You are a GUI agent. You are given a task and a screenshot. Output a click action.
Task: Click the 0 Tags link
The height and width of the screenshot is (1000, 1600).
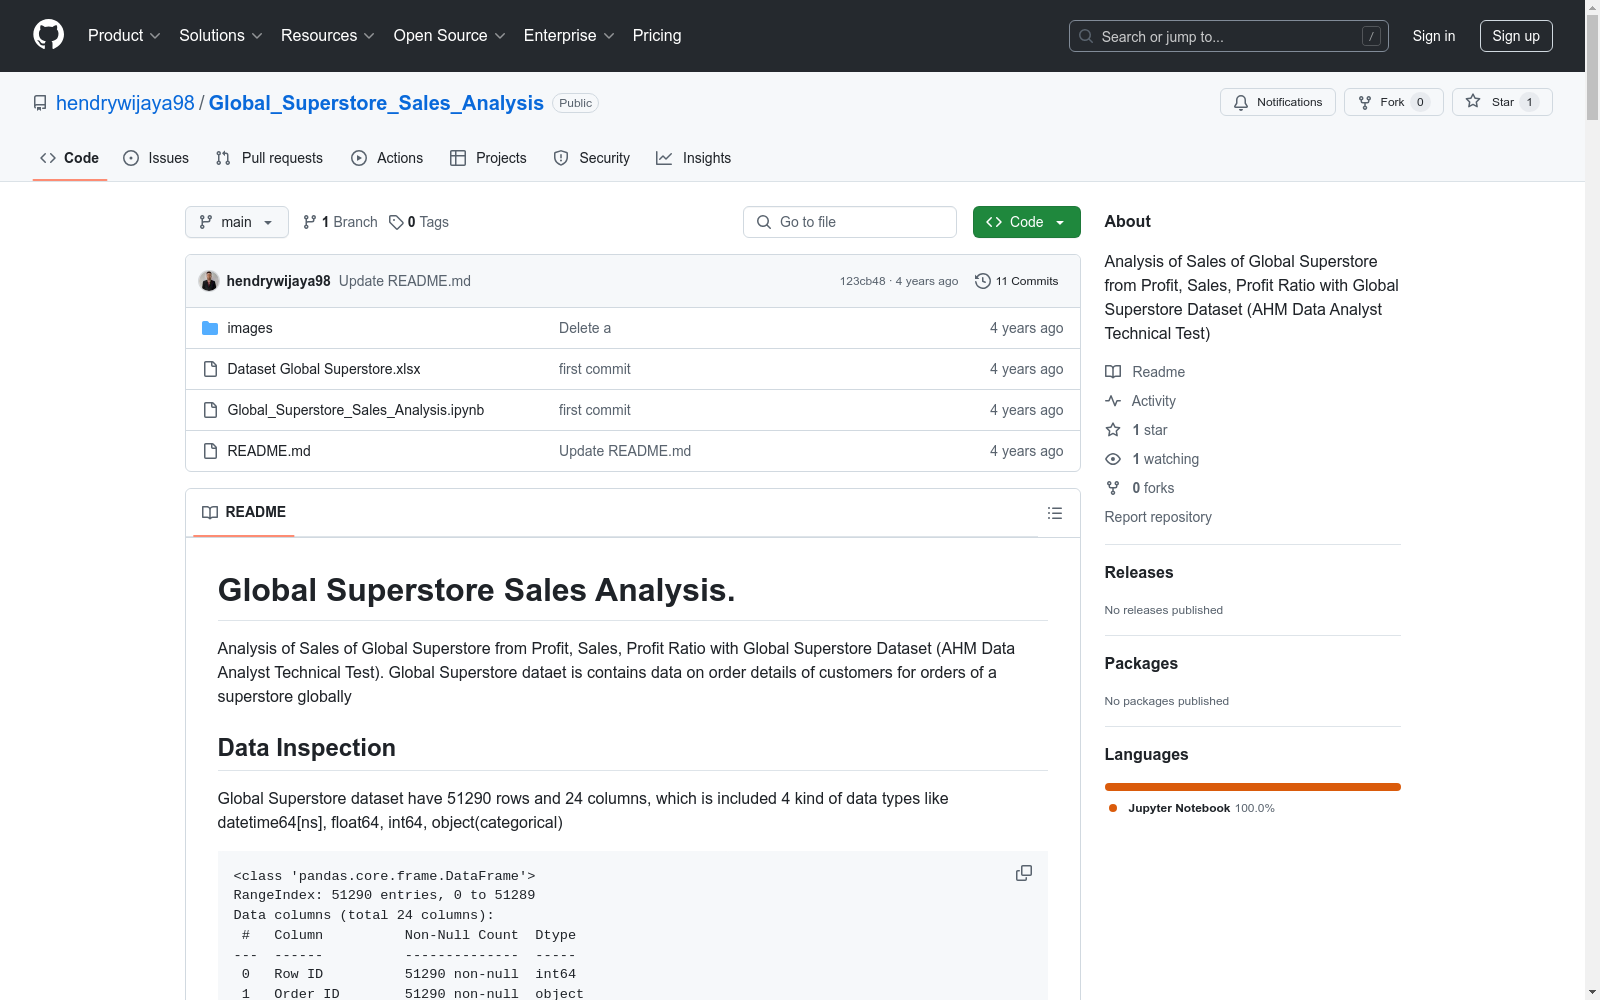click(x=419, y=222)
